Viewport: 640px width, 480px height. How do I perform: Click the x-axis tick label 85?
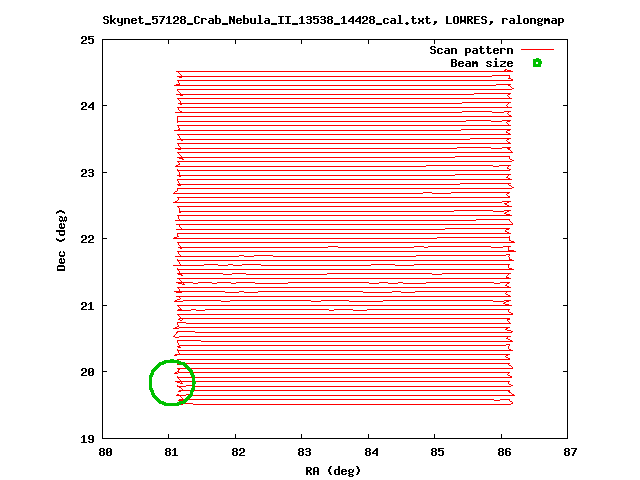point(438,452)
